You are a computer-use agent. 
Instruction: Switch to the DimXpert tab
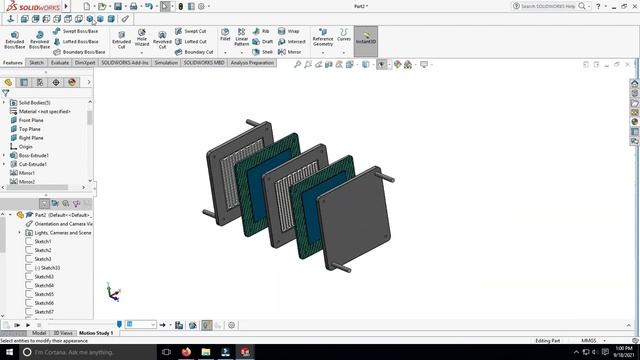click(85, 63)
